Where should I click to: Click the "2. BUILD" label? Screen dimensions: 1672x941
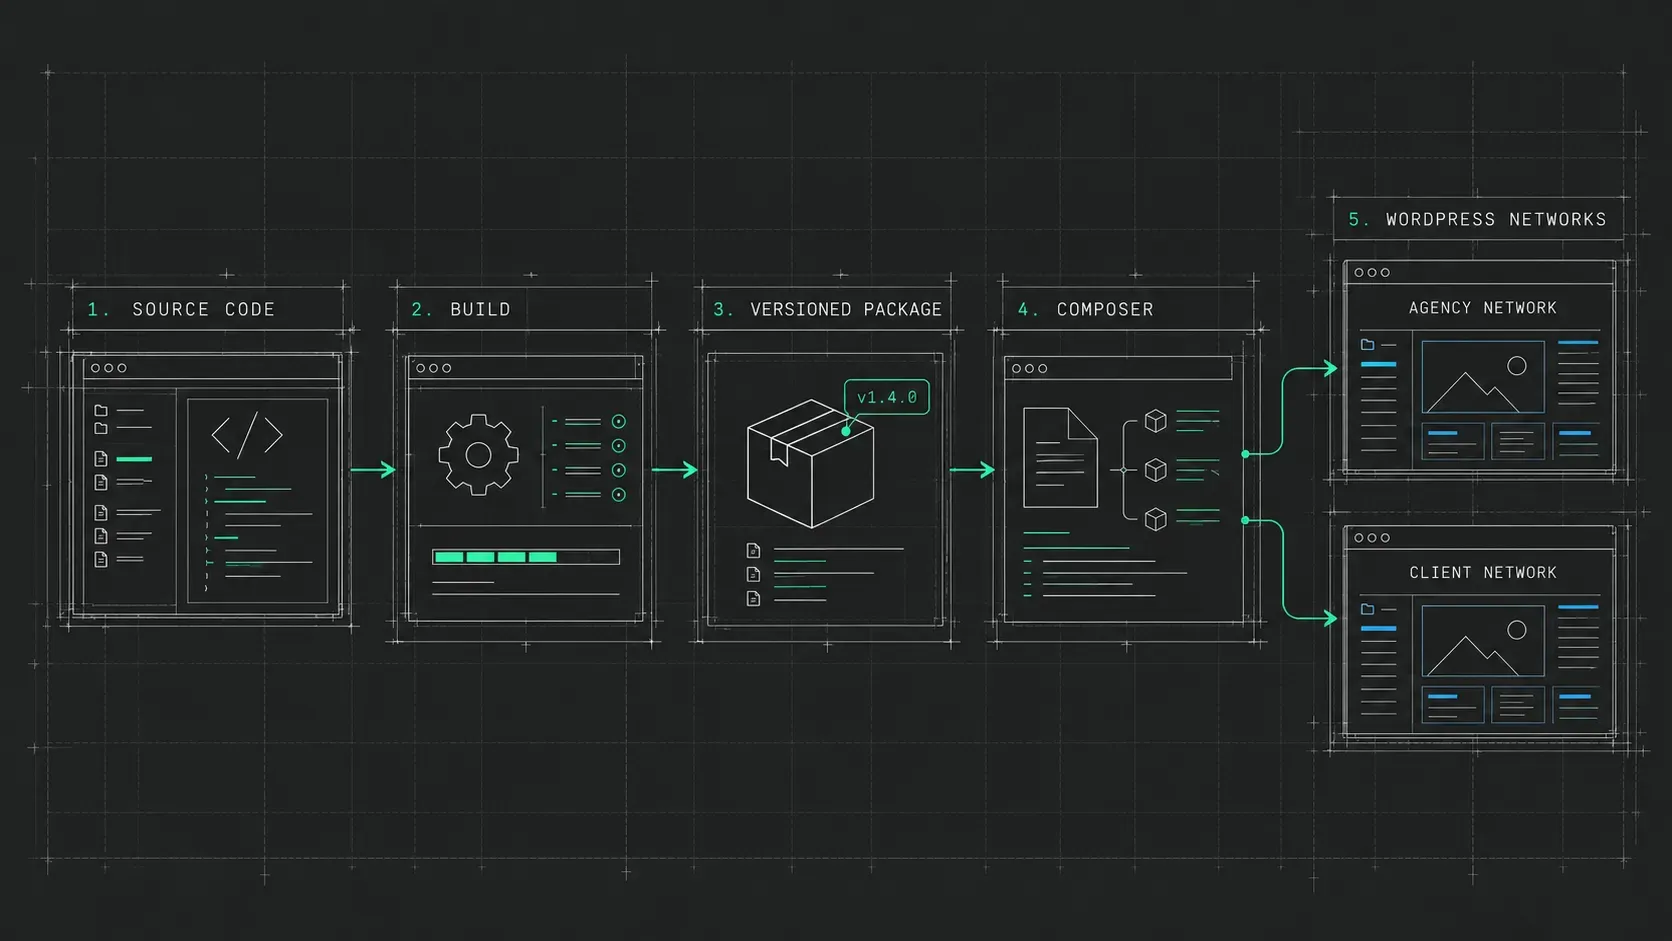461,309
